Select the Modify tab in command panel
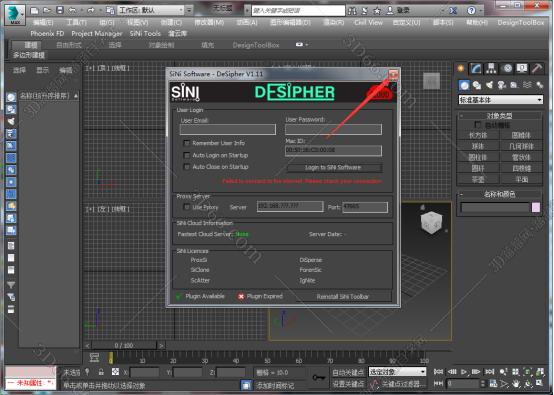The width and height of the screenshot is (554, 395). click(475, 68)
